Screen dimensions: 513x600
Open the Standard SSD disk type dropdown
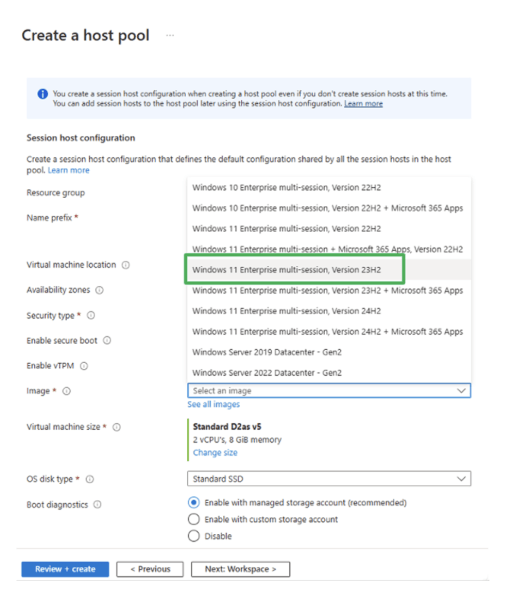click(329, 479)
